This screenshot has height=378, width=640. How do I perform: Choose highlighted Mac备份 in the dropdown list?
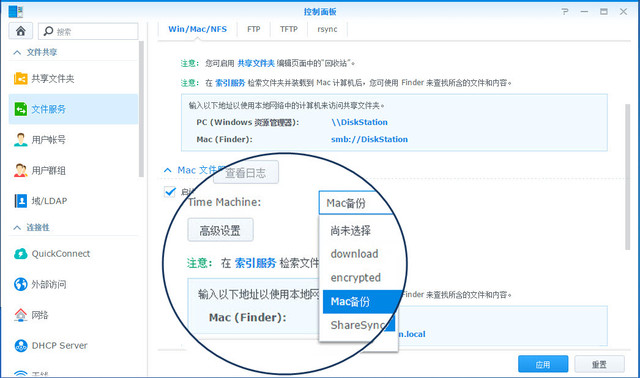[359, 302]
